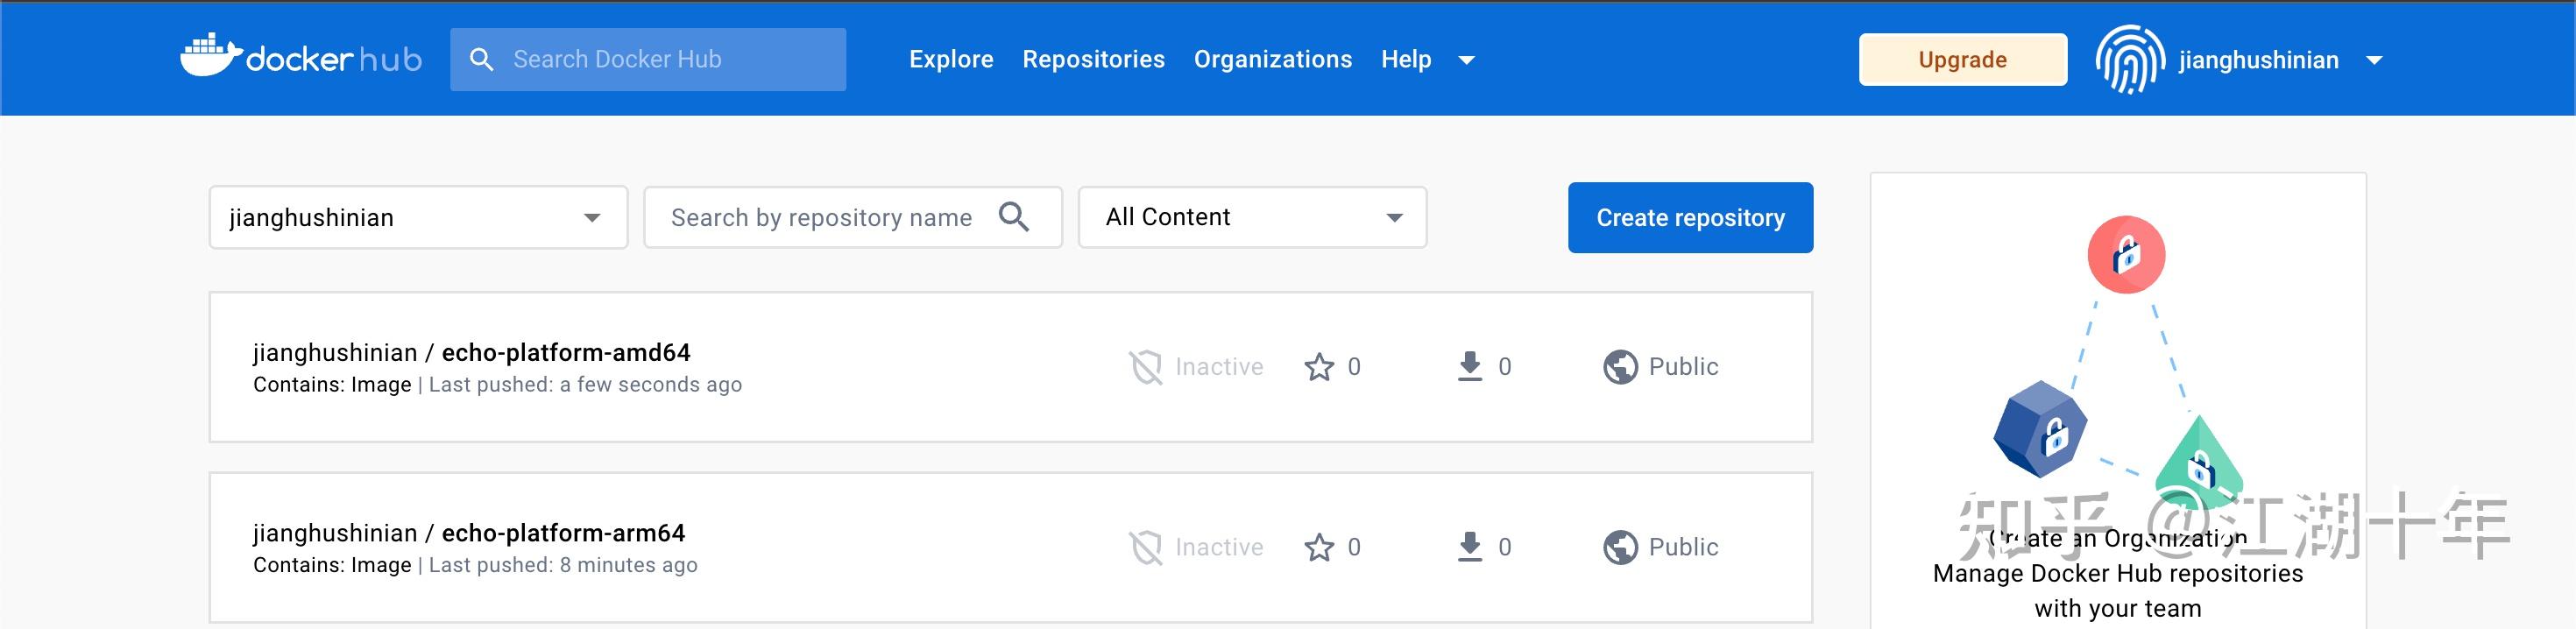2576x629 pixels.
Task: Expand the jianghushinian account menu arrow
Action: click(2374, 60)
